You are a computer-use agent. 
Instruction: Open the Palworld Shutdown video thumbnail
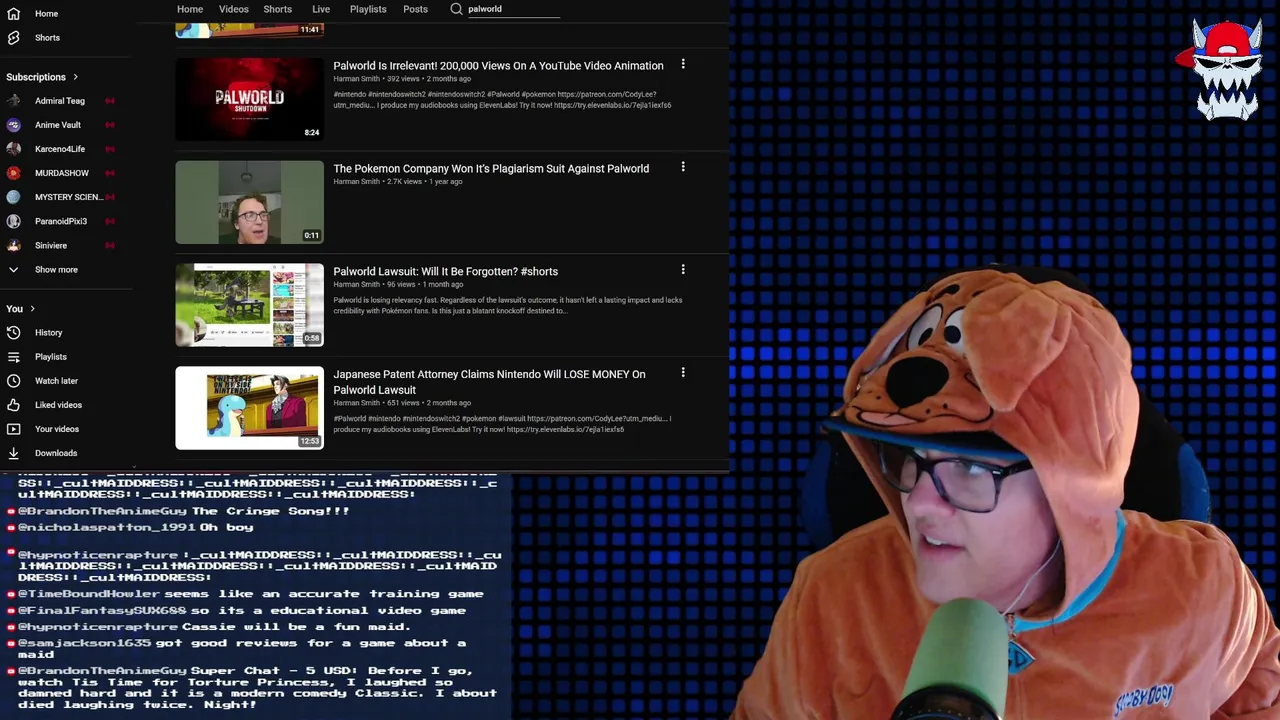tap(250, 99)
